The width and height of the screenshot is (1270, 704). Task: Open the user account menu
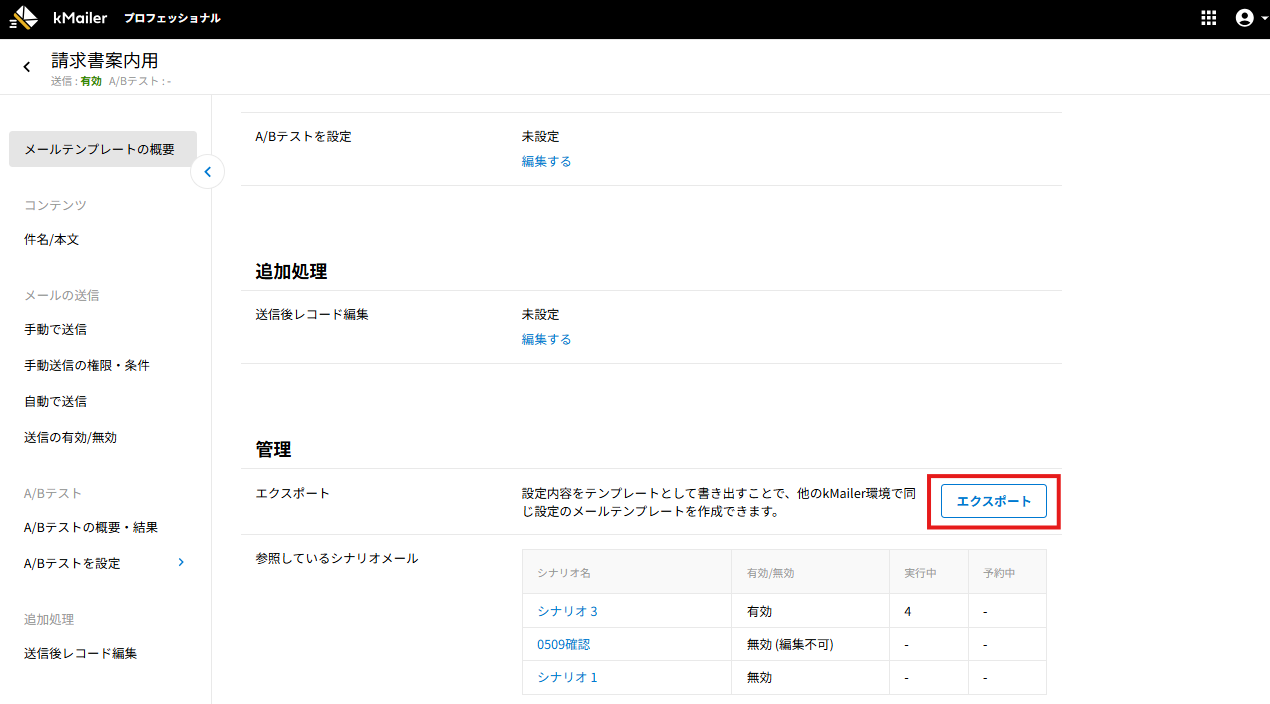[x=1243, y=18]
